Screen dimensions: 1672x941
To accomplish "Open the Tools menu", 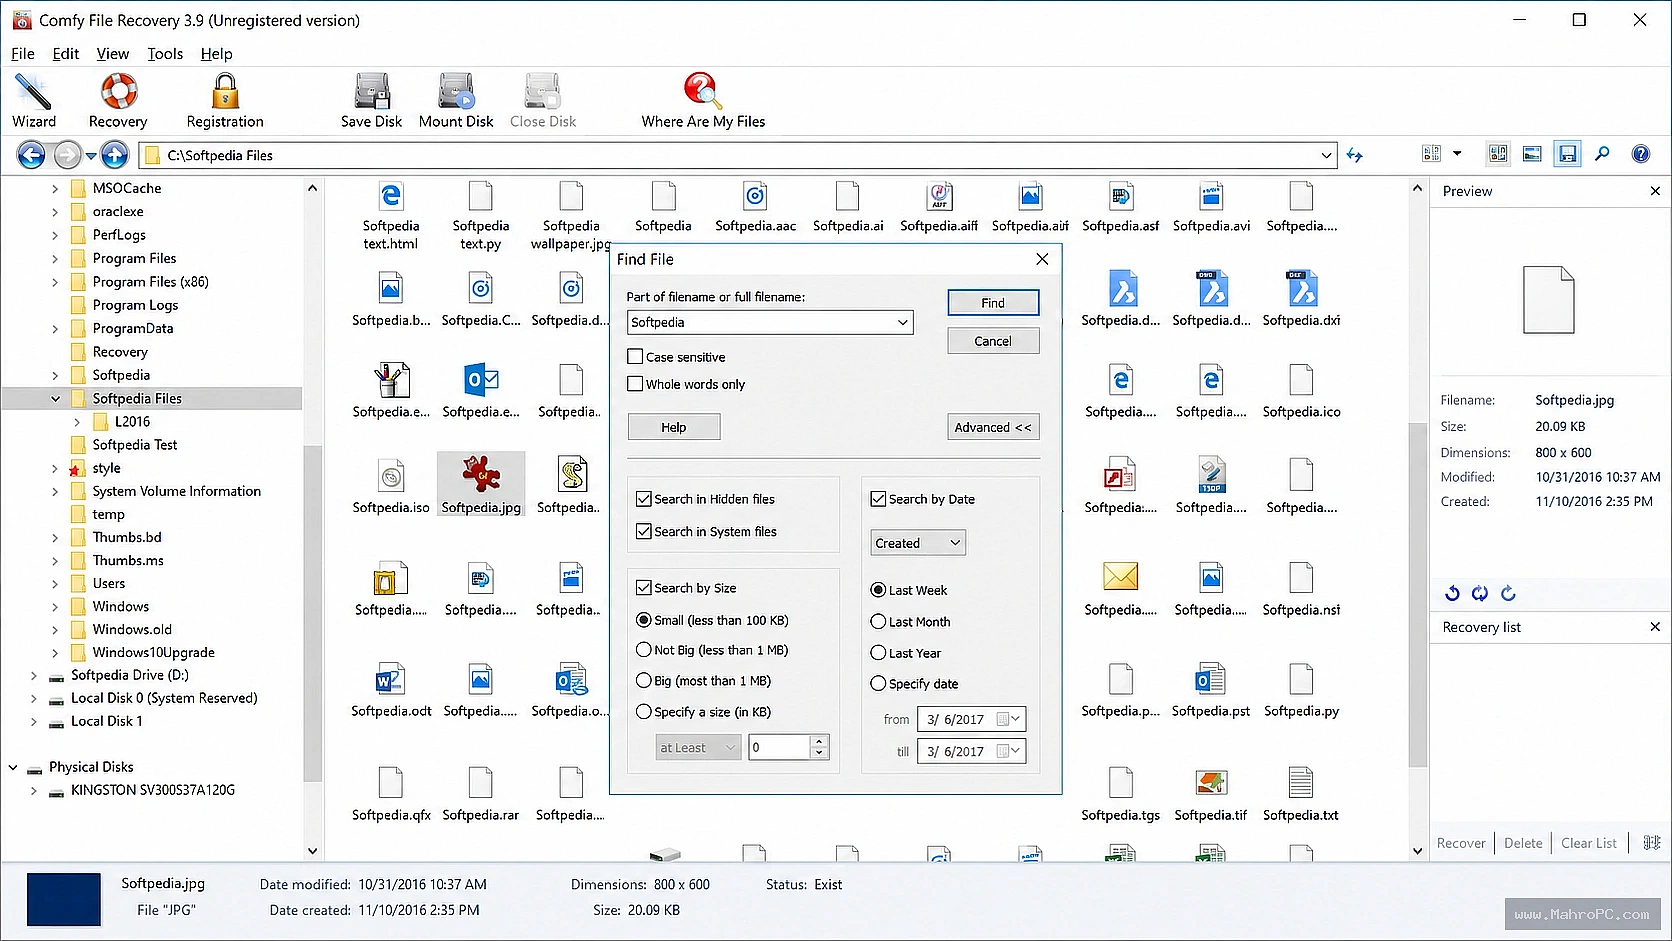I will [x=165, y=54].
